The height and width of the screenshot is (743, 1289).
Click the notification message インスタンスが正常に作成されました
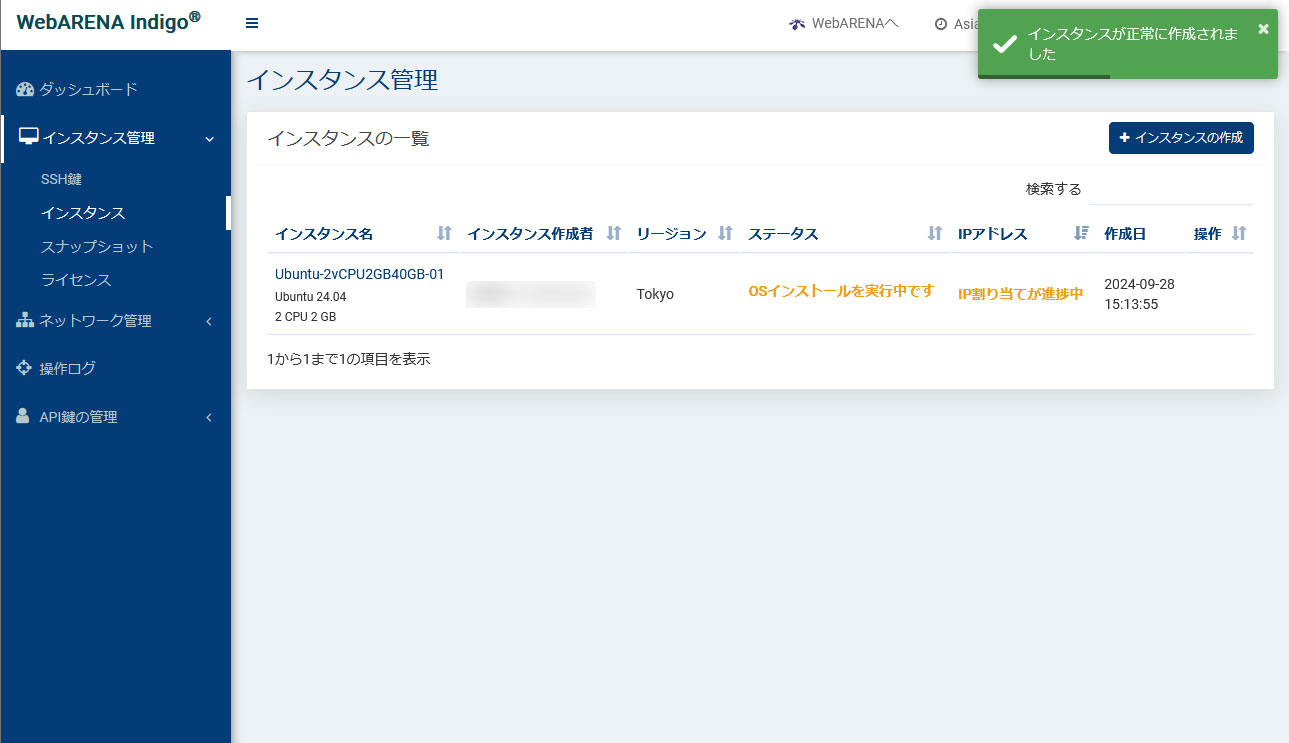pos(1133,44)
